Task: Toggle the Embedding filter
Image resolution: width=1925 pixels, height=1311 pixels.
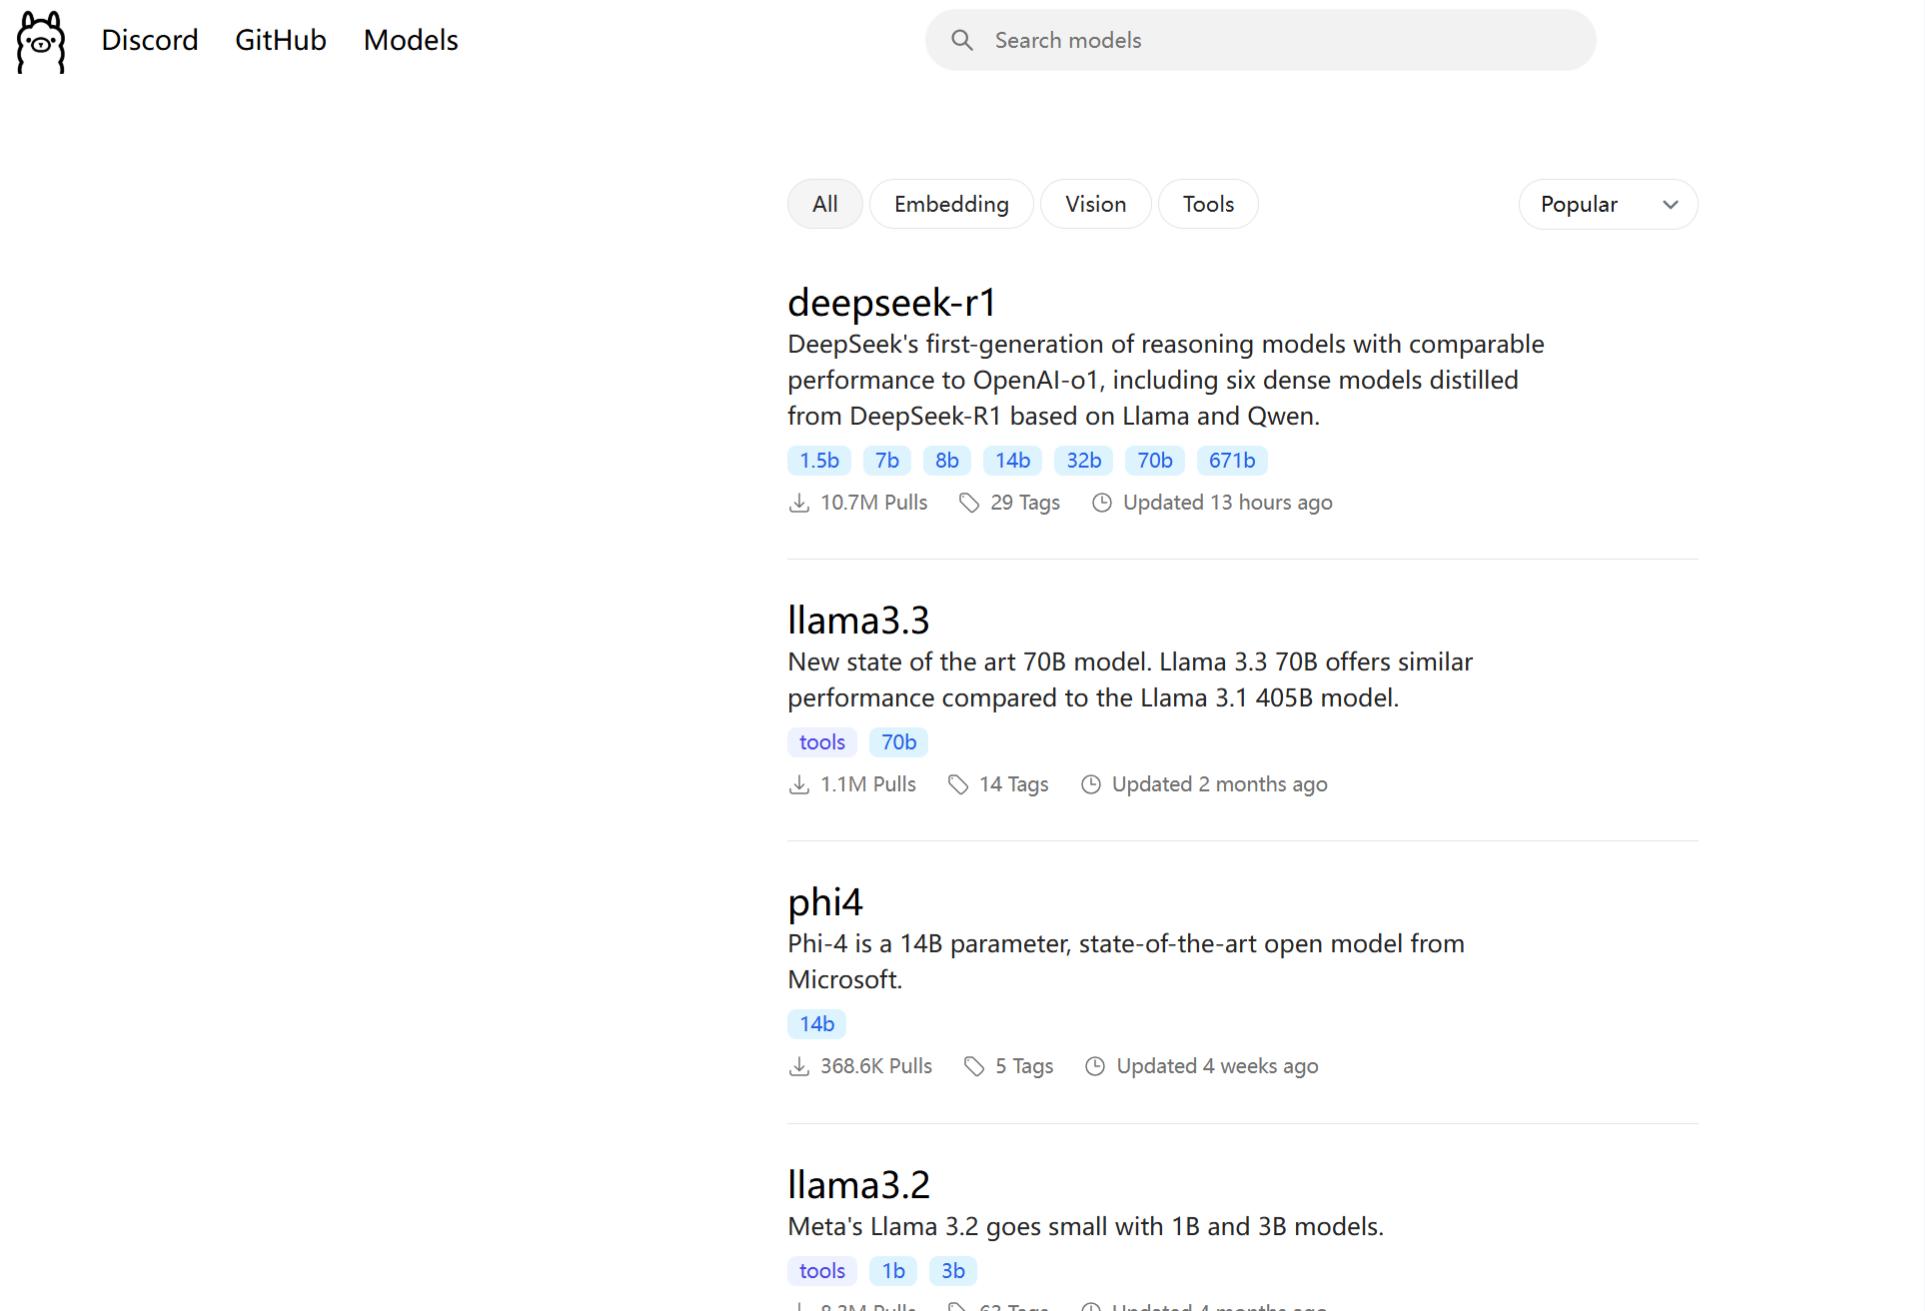Action: click(951, 204)
